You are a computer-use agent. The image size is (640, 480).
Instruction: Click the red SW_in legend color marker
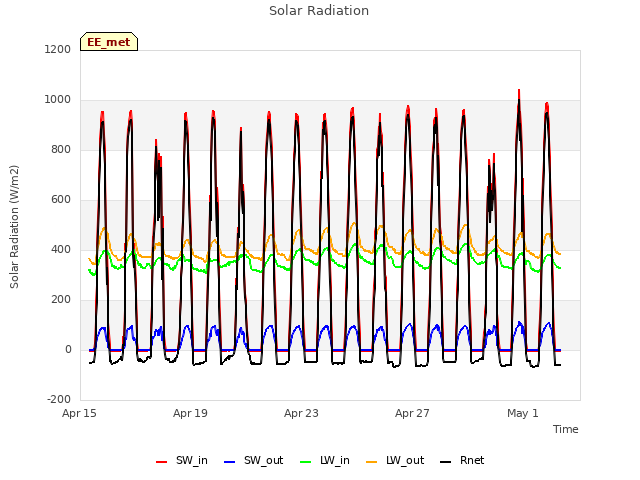tap(162, 462)
